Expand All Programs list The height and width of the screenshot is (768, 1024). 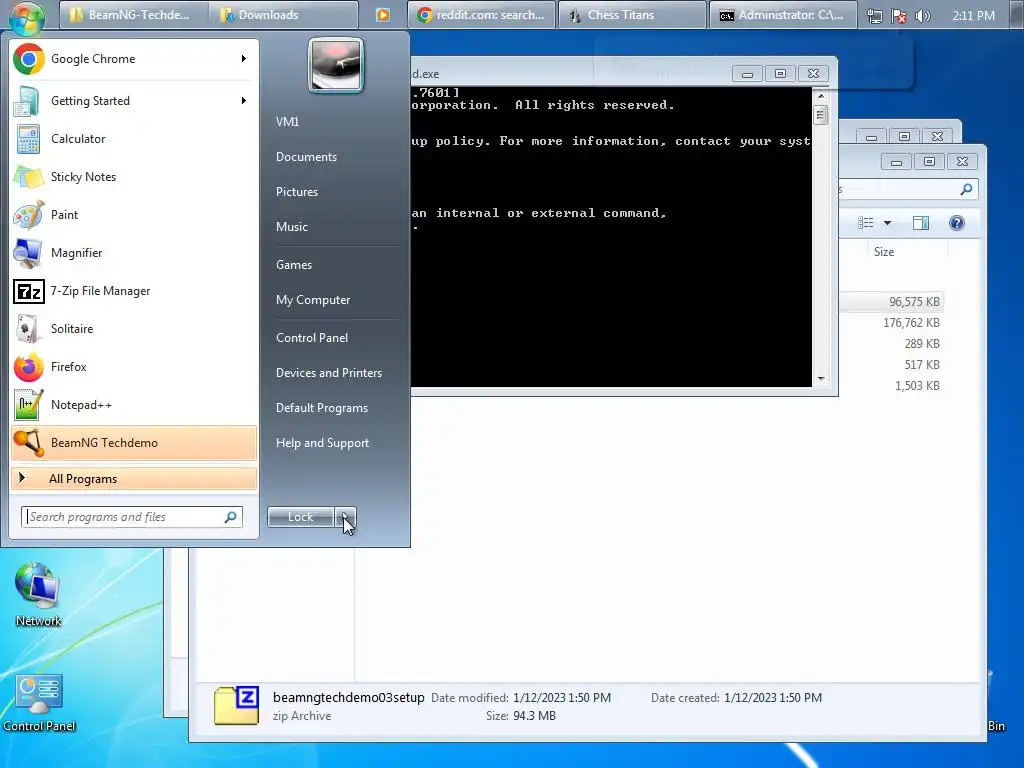[134, 479]
